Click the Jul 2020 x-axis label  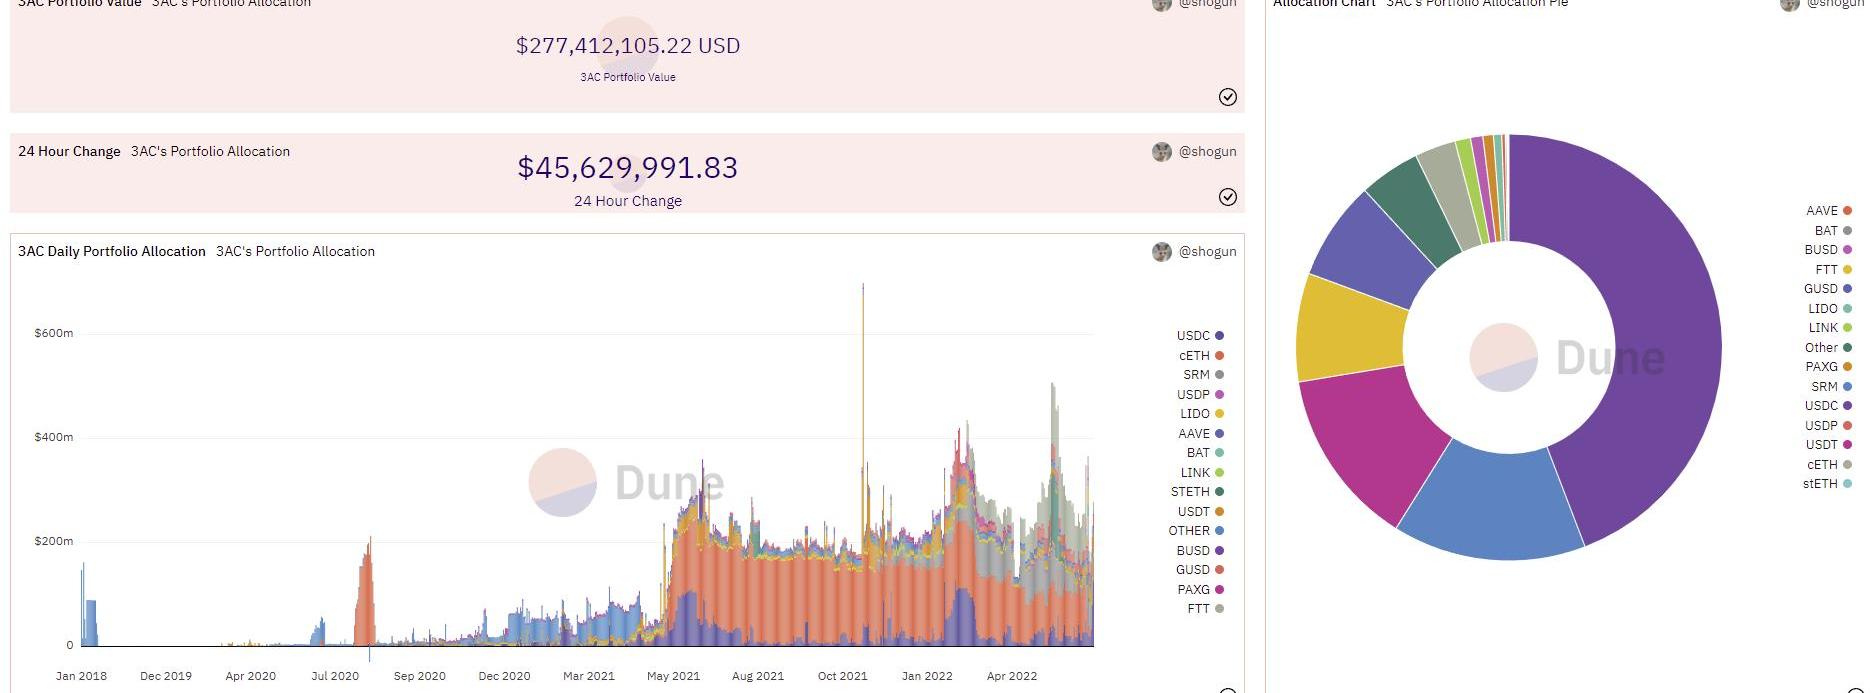[335, 676]
